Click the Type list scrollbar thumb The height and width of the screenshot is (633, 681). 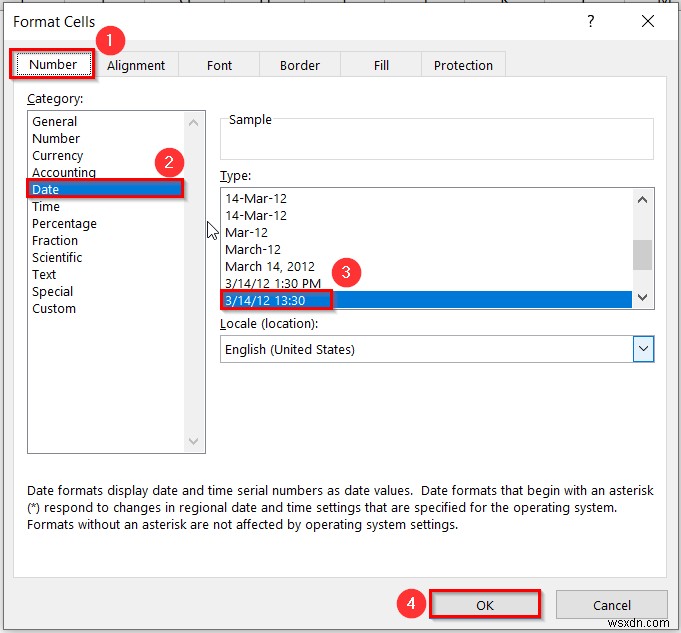tap(642, 255)
